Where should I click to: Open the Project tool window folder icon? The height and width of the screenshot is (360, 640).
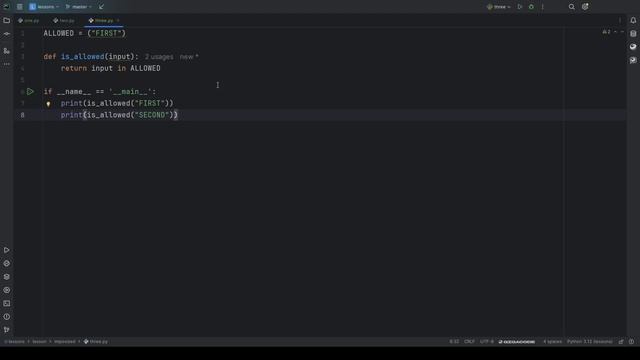7,20
